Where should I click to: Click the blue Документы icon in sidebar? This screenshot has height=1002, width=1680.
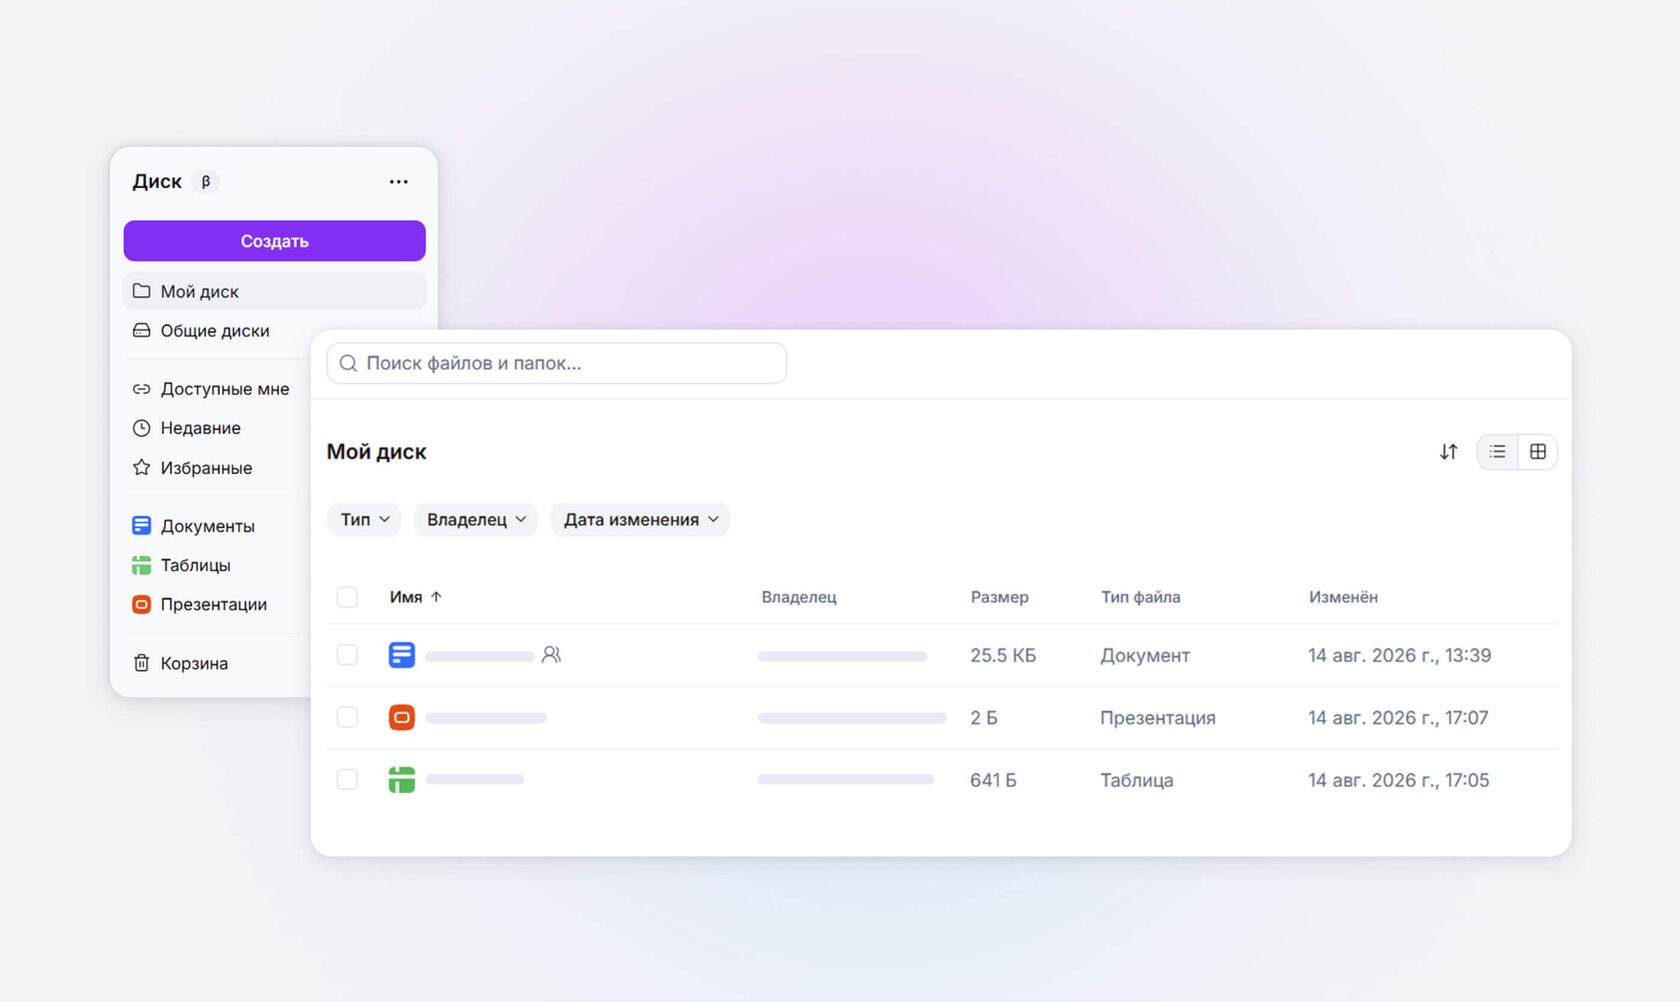142,525
